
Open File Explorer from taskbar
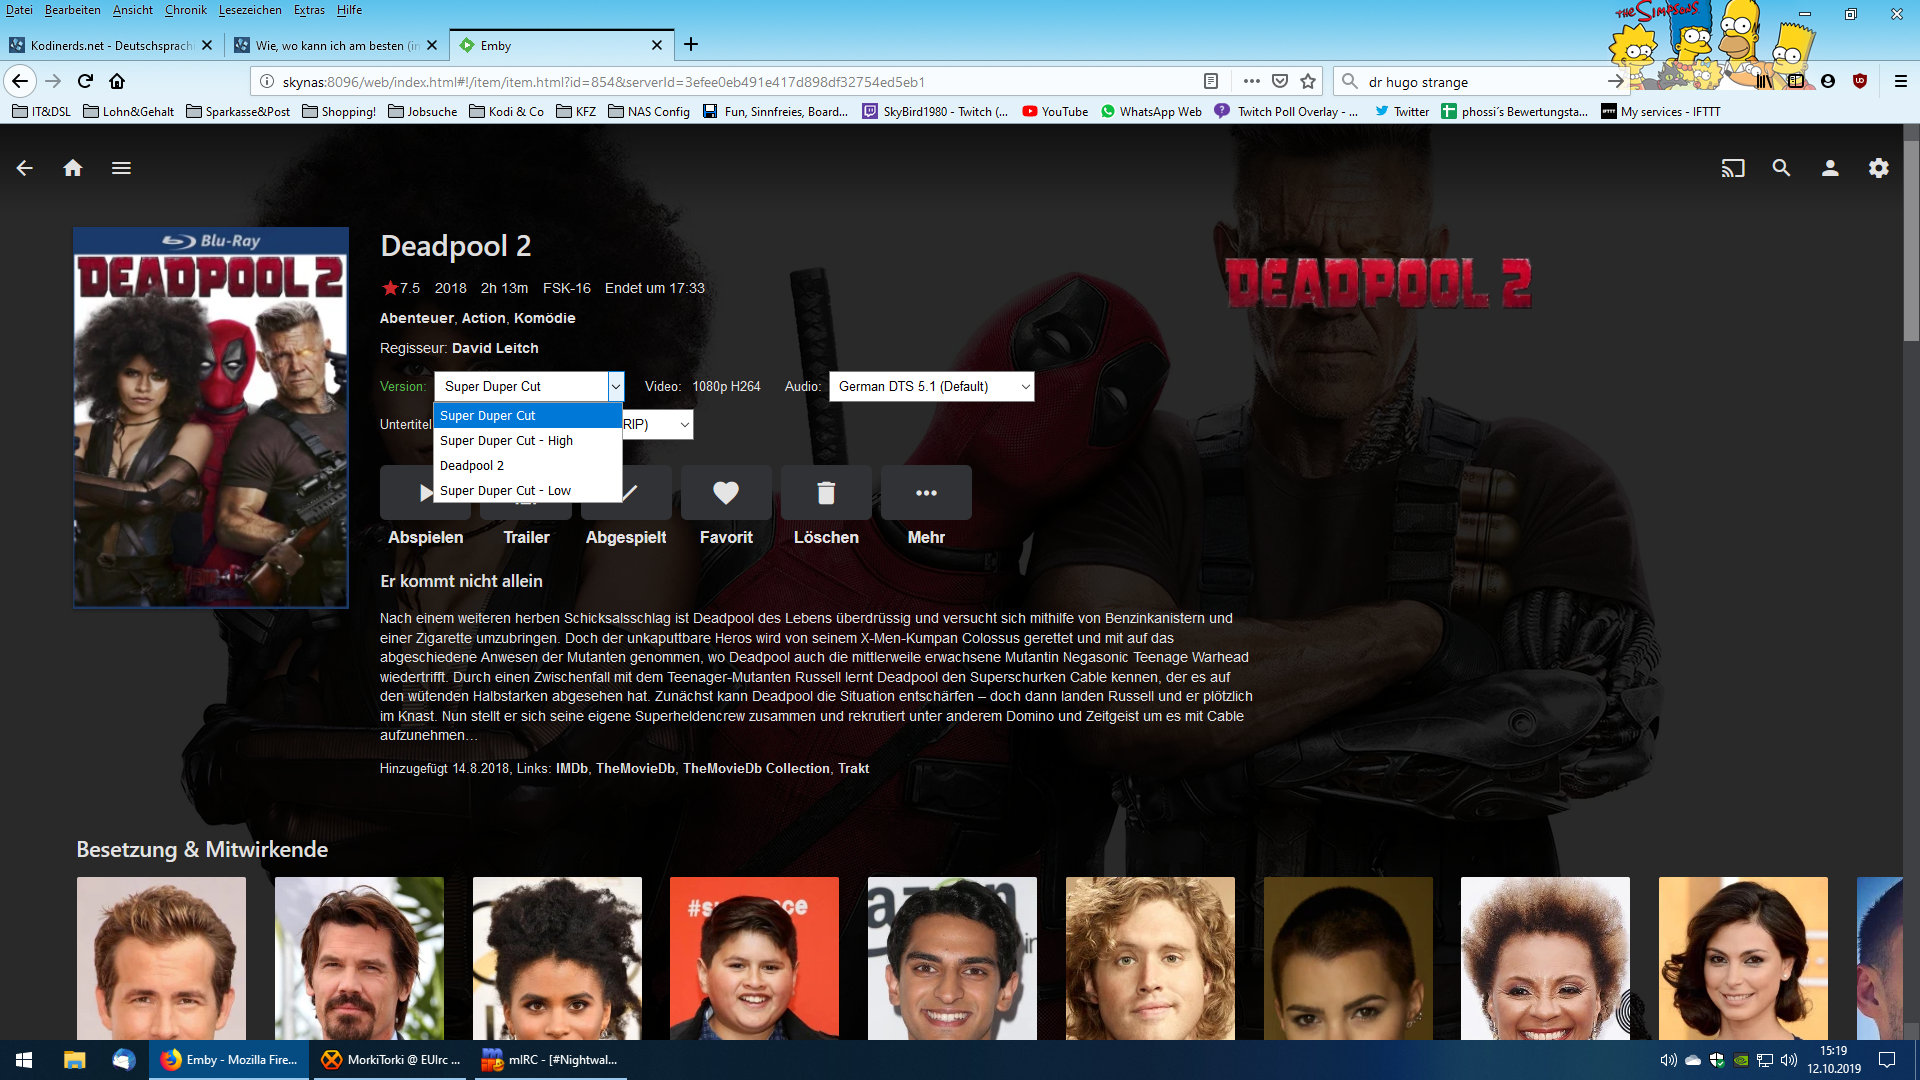75,1060
